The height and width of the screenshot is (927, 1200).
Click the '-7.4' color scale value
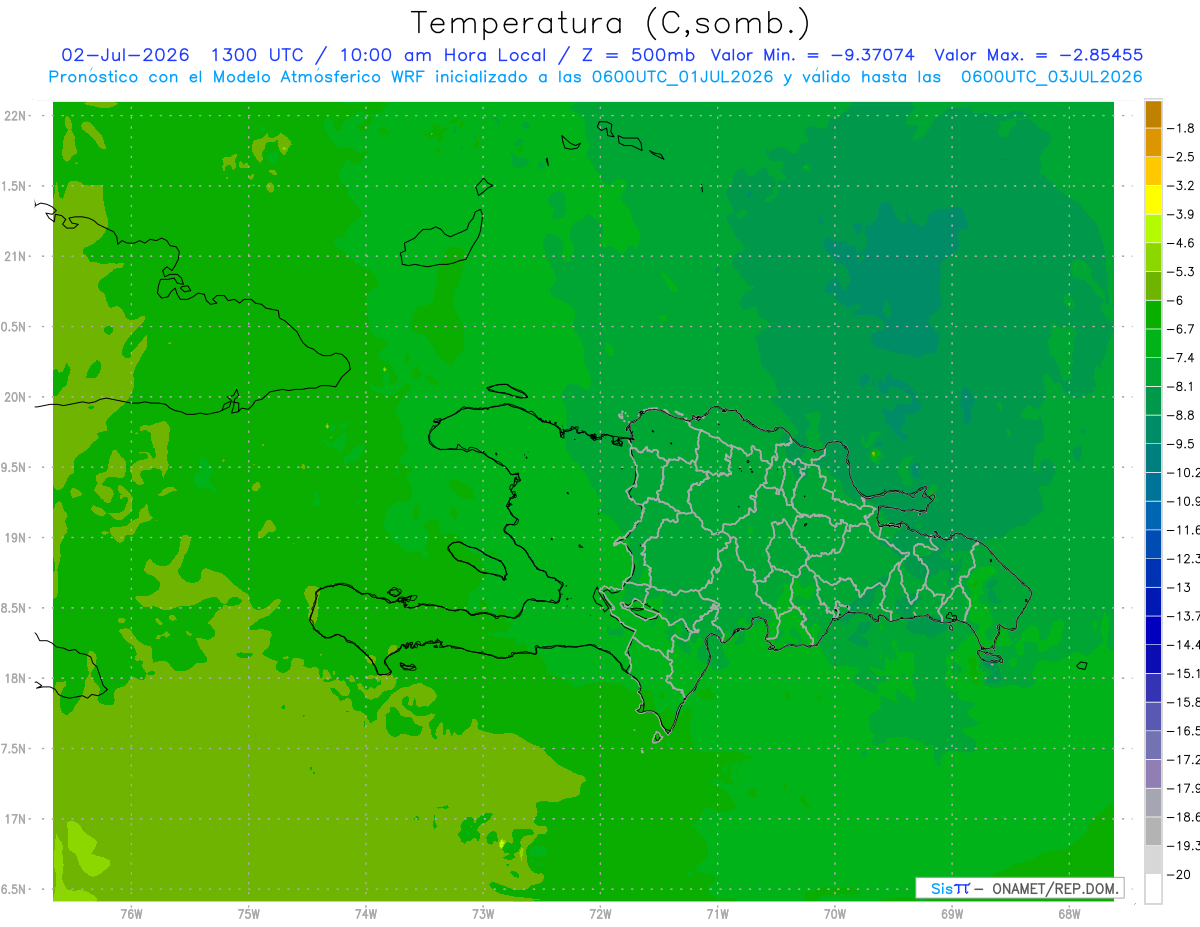(1182, 358)
